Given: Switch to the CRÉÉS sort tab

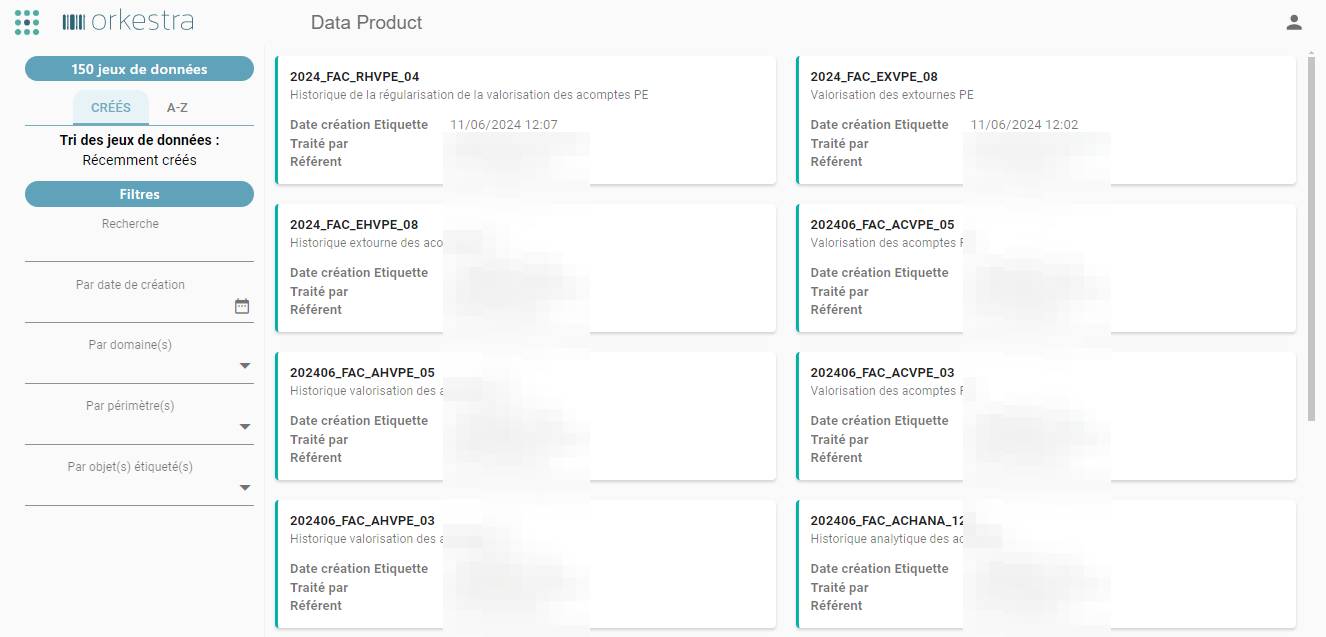Looking at the screenshot, I should click(x=111, y=108).
